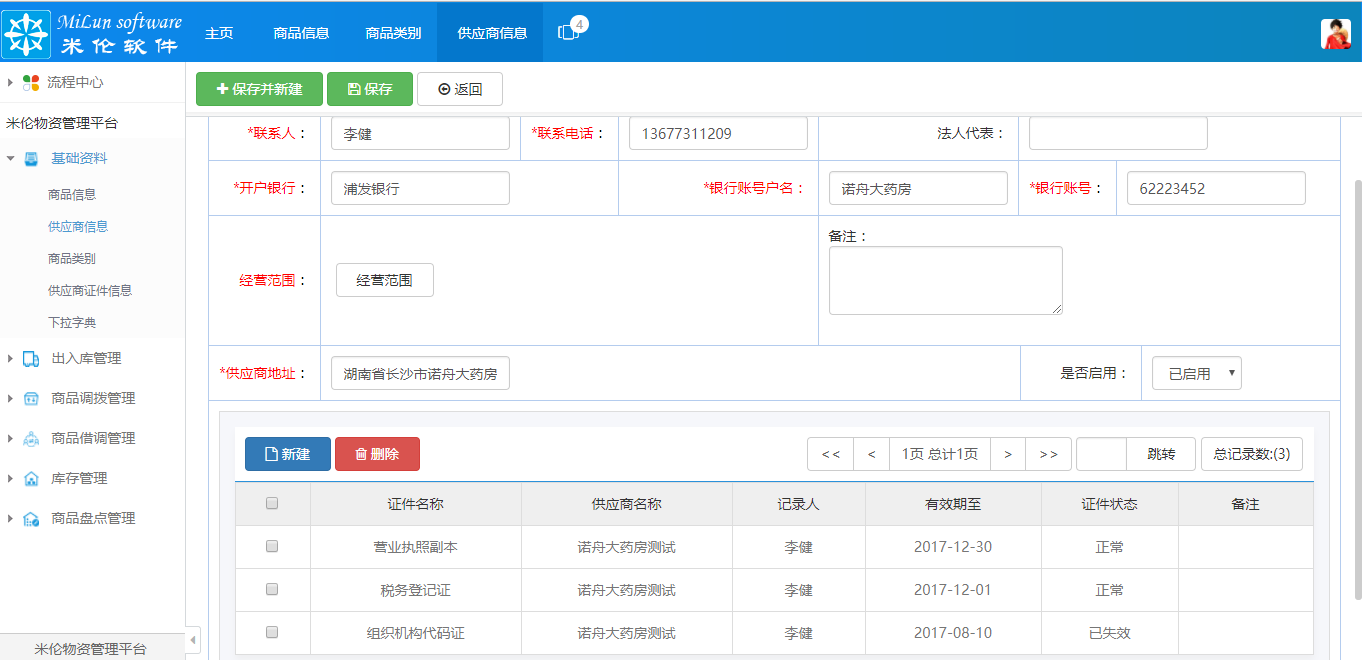Check the 营业执照副本 row checkbox
The height and width of the screenshot is (660, 1362).
pyautogui.click(x=270, y=546)
